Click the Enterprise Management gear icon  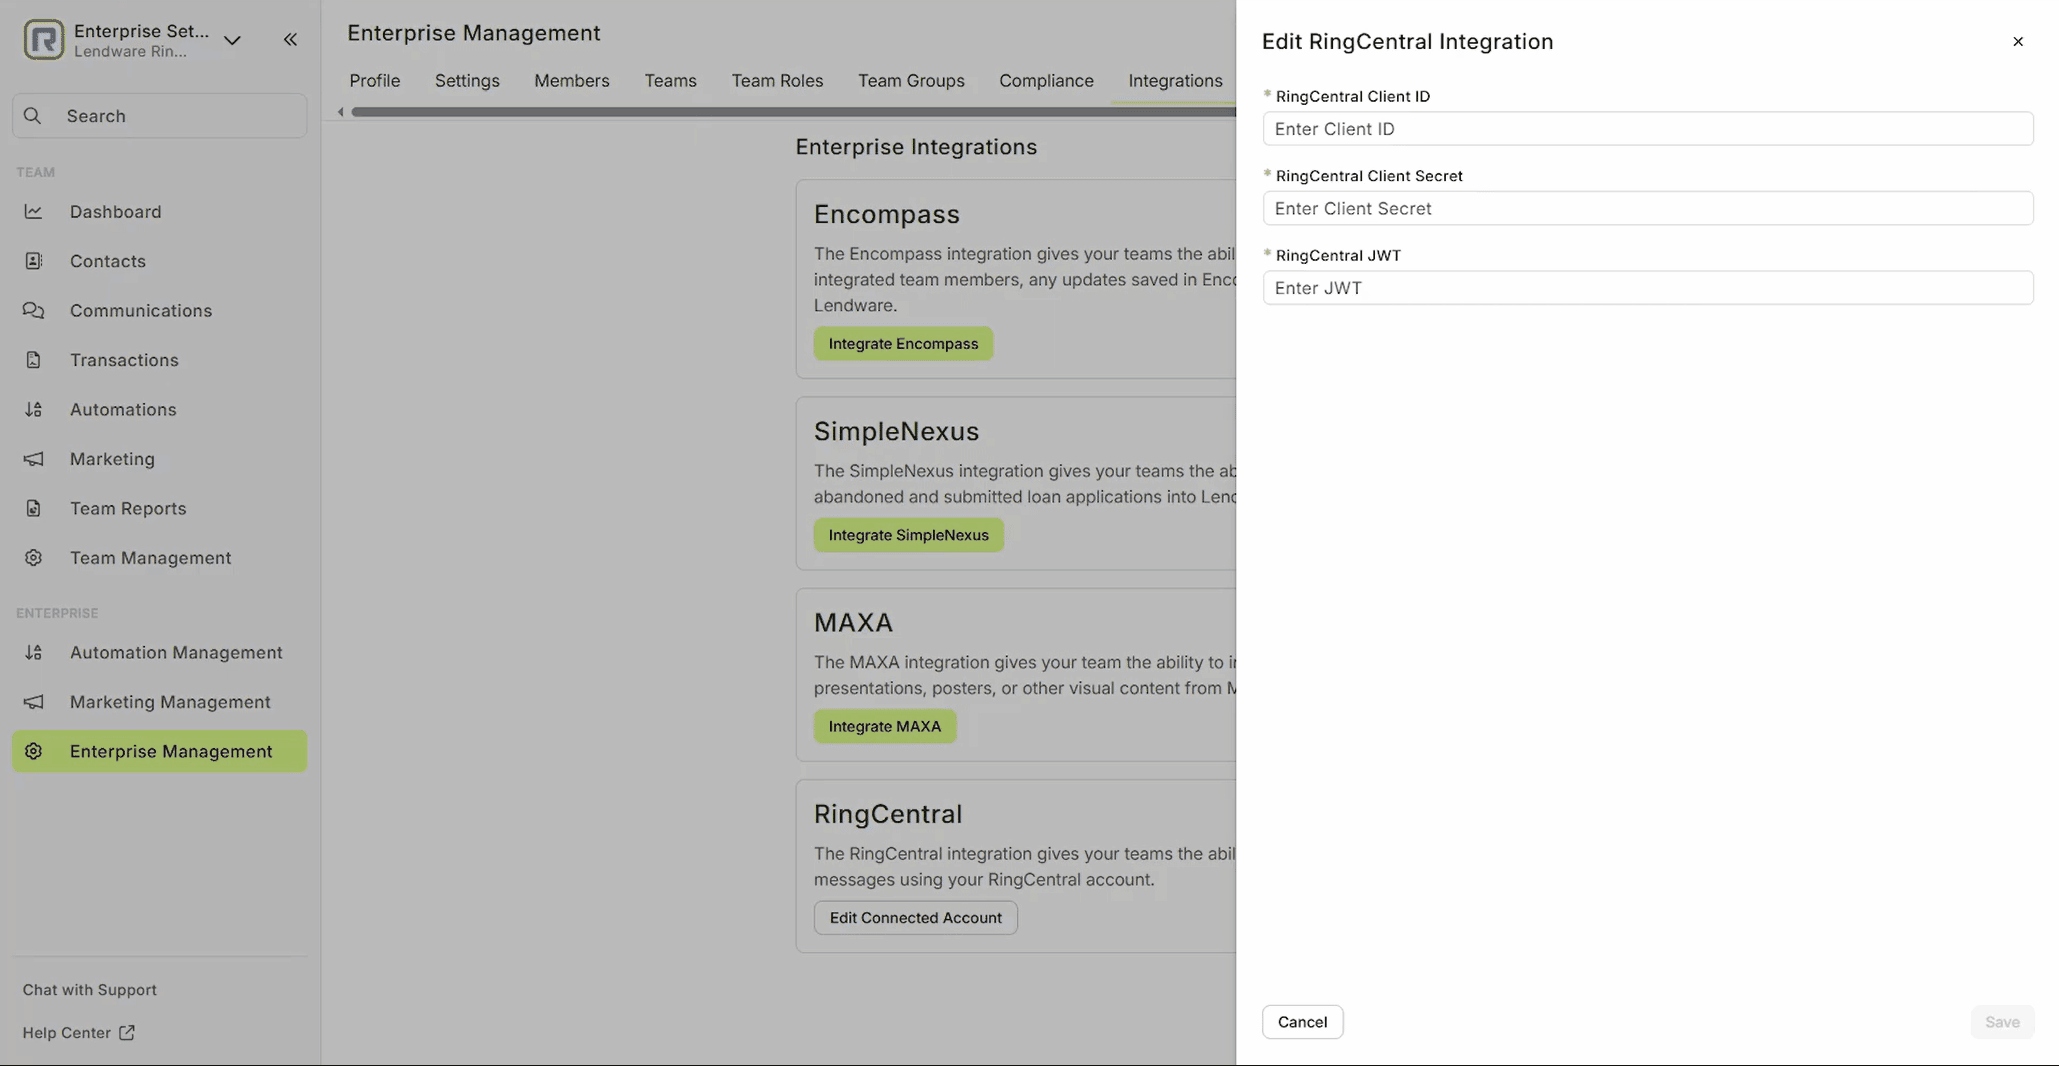point(34,752)
